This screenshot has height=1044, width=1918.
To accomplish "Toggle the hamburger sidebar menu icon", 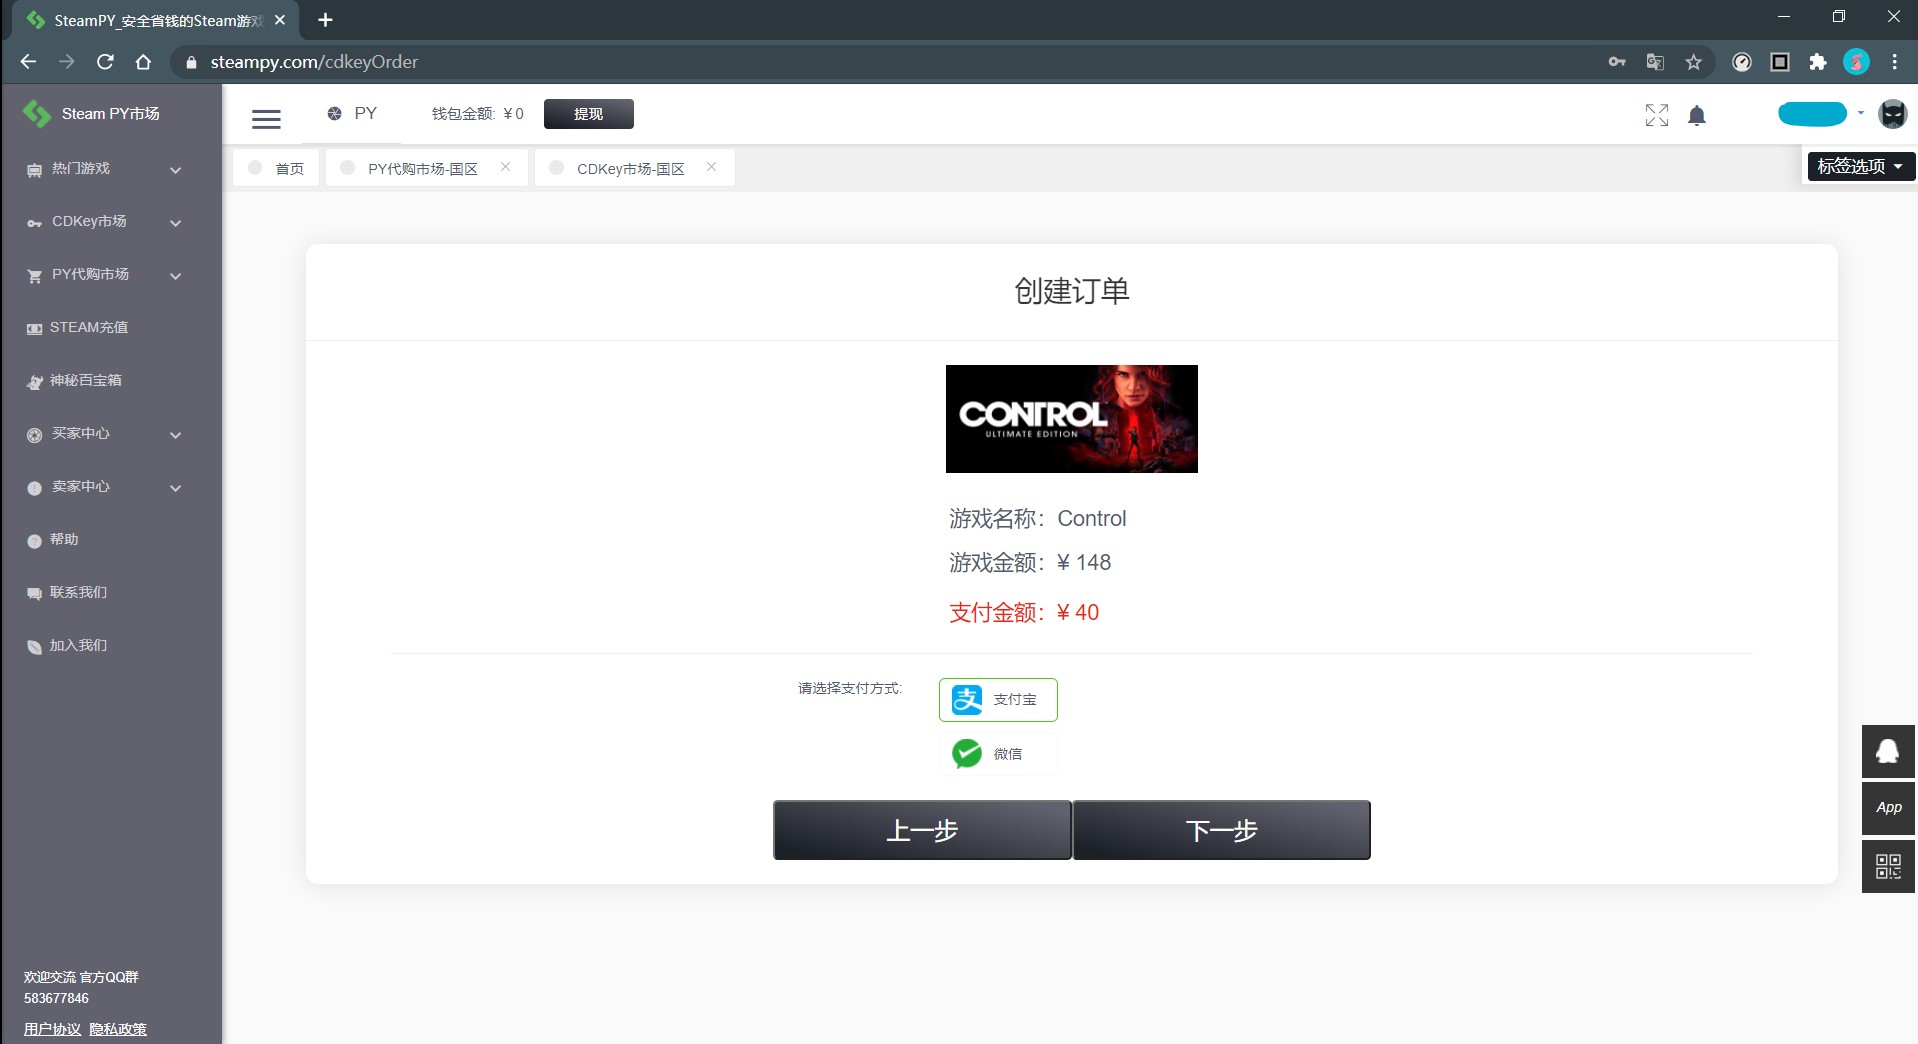I will 266,119.
